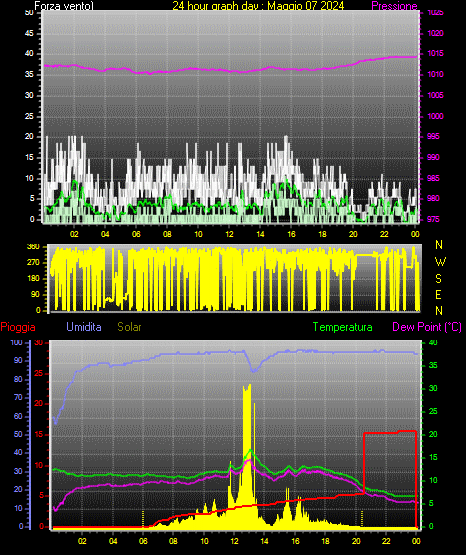
Task: Select hour 18 on the wind graph time axis
Action: (x=322, y=234)
